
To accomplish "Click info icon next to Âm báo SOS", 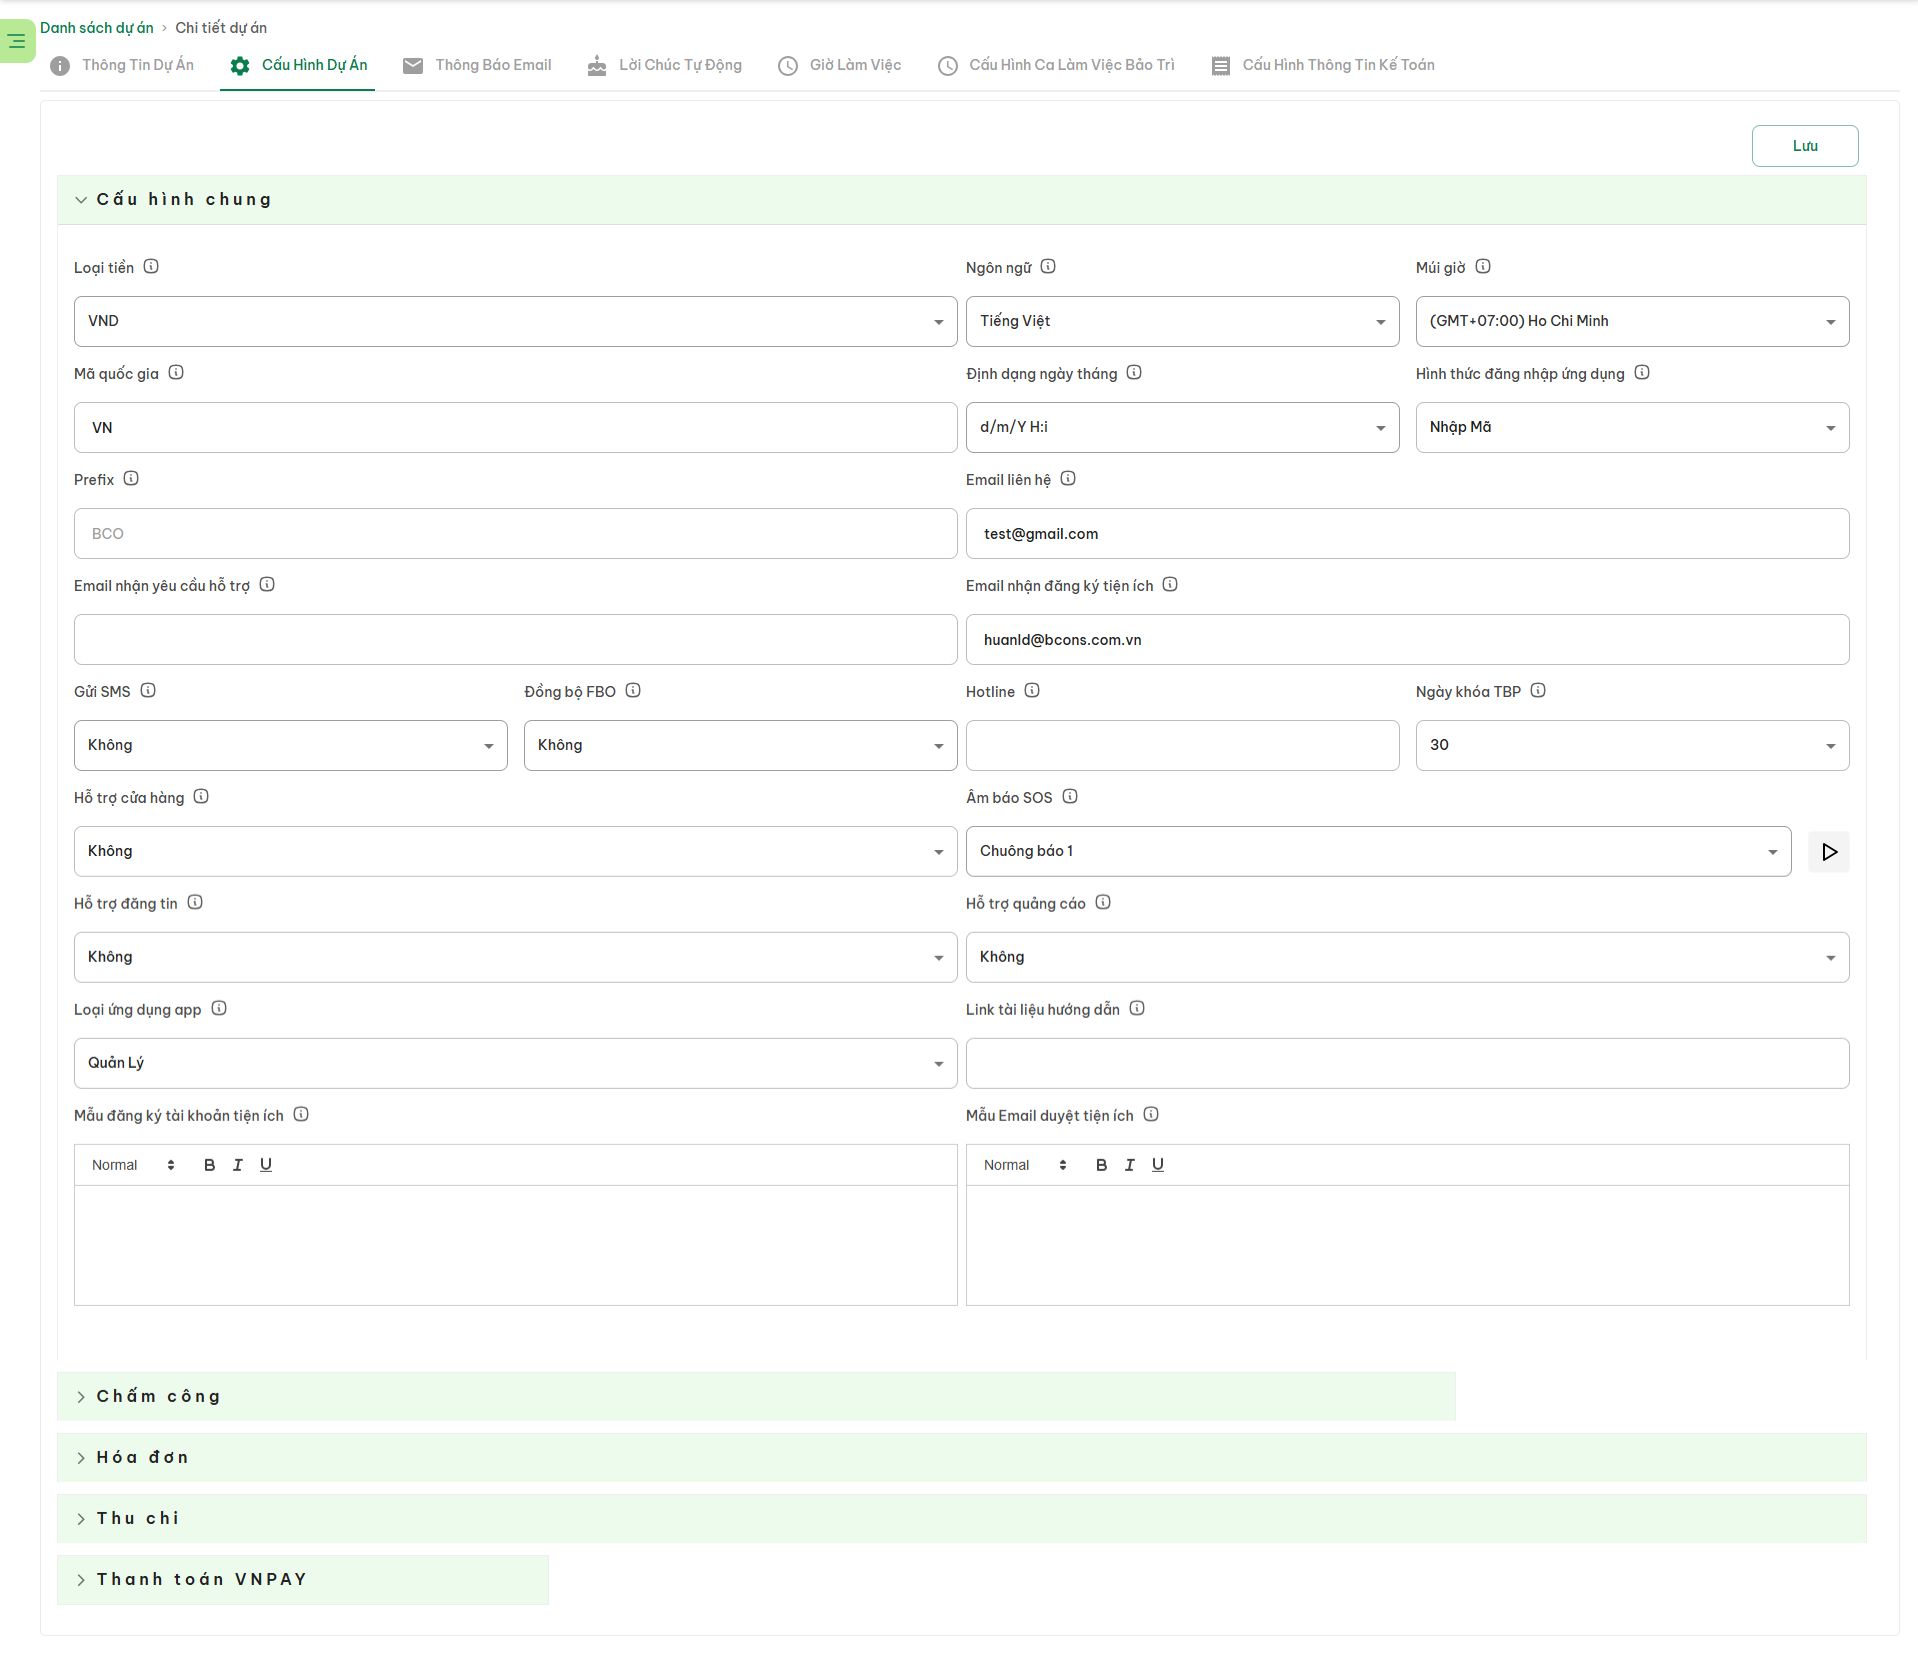I will click(x=1070, y=797).
